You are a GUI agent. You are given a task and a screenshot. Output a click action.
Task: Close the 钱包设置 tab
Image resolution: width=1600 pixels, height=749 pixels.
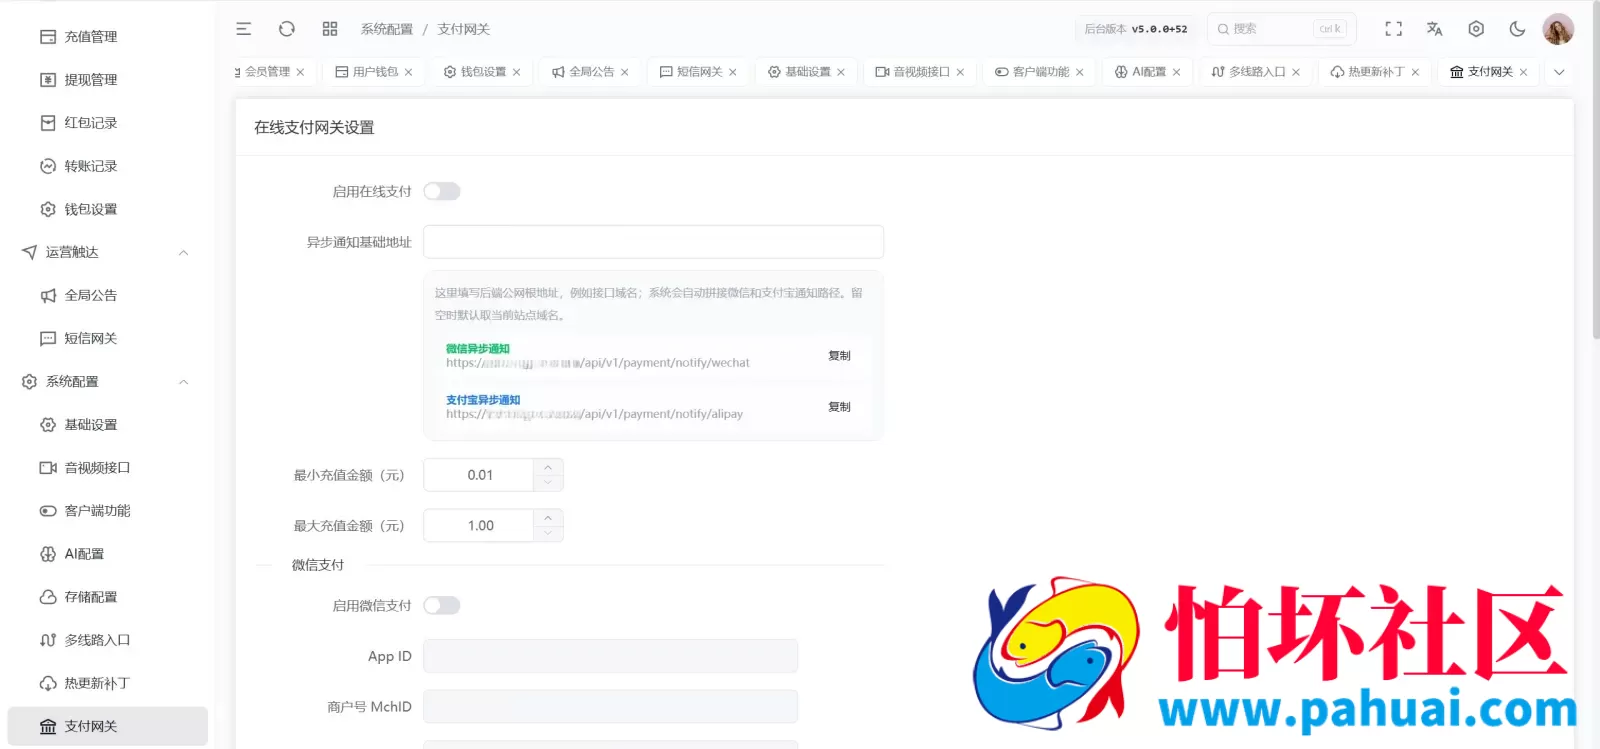point(516,72)
